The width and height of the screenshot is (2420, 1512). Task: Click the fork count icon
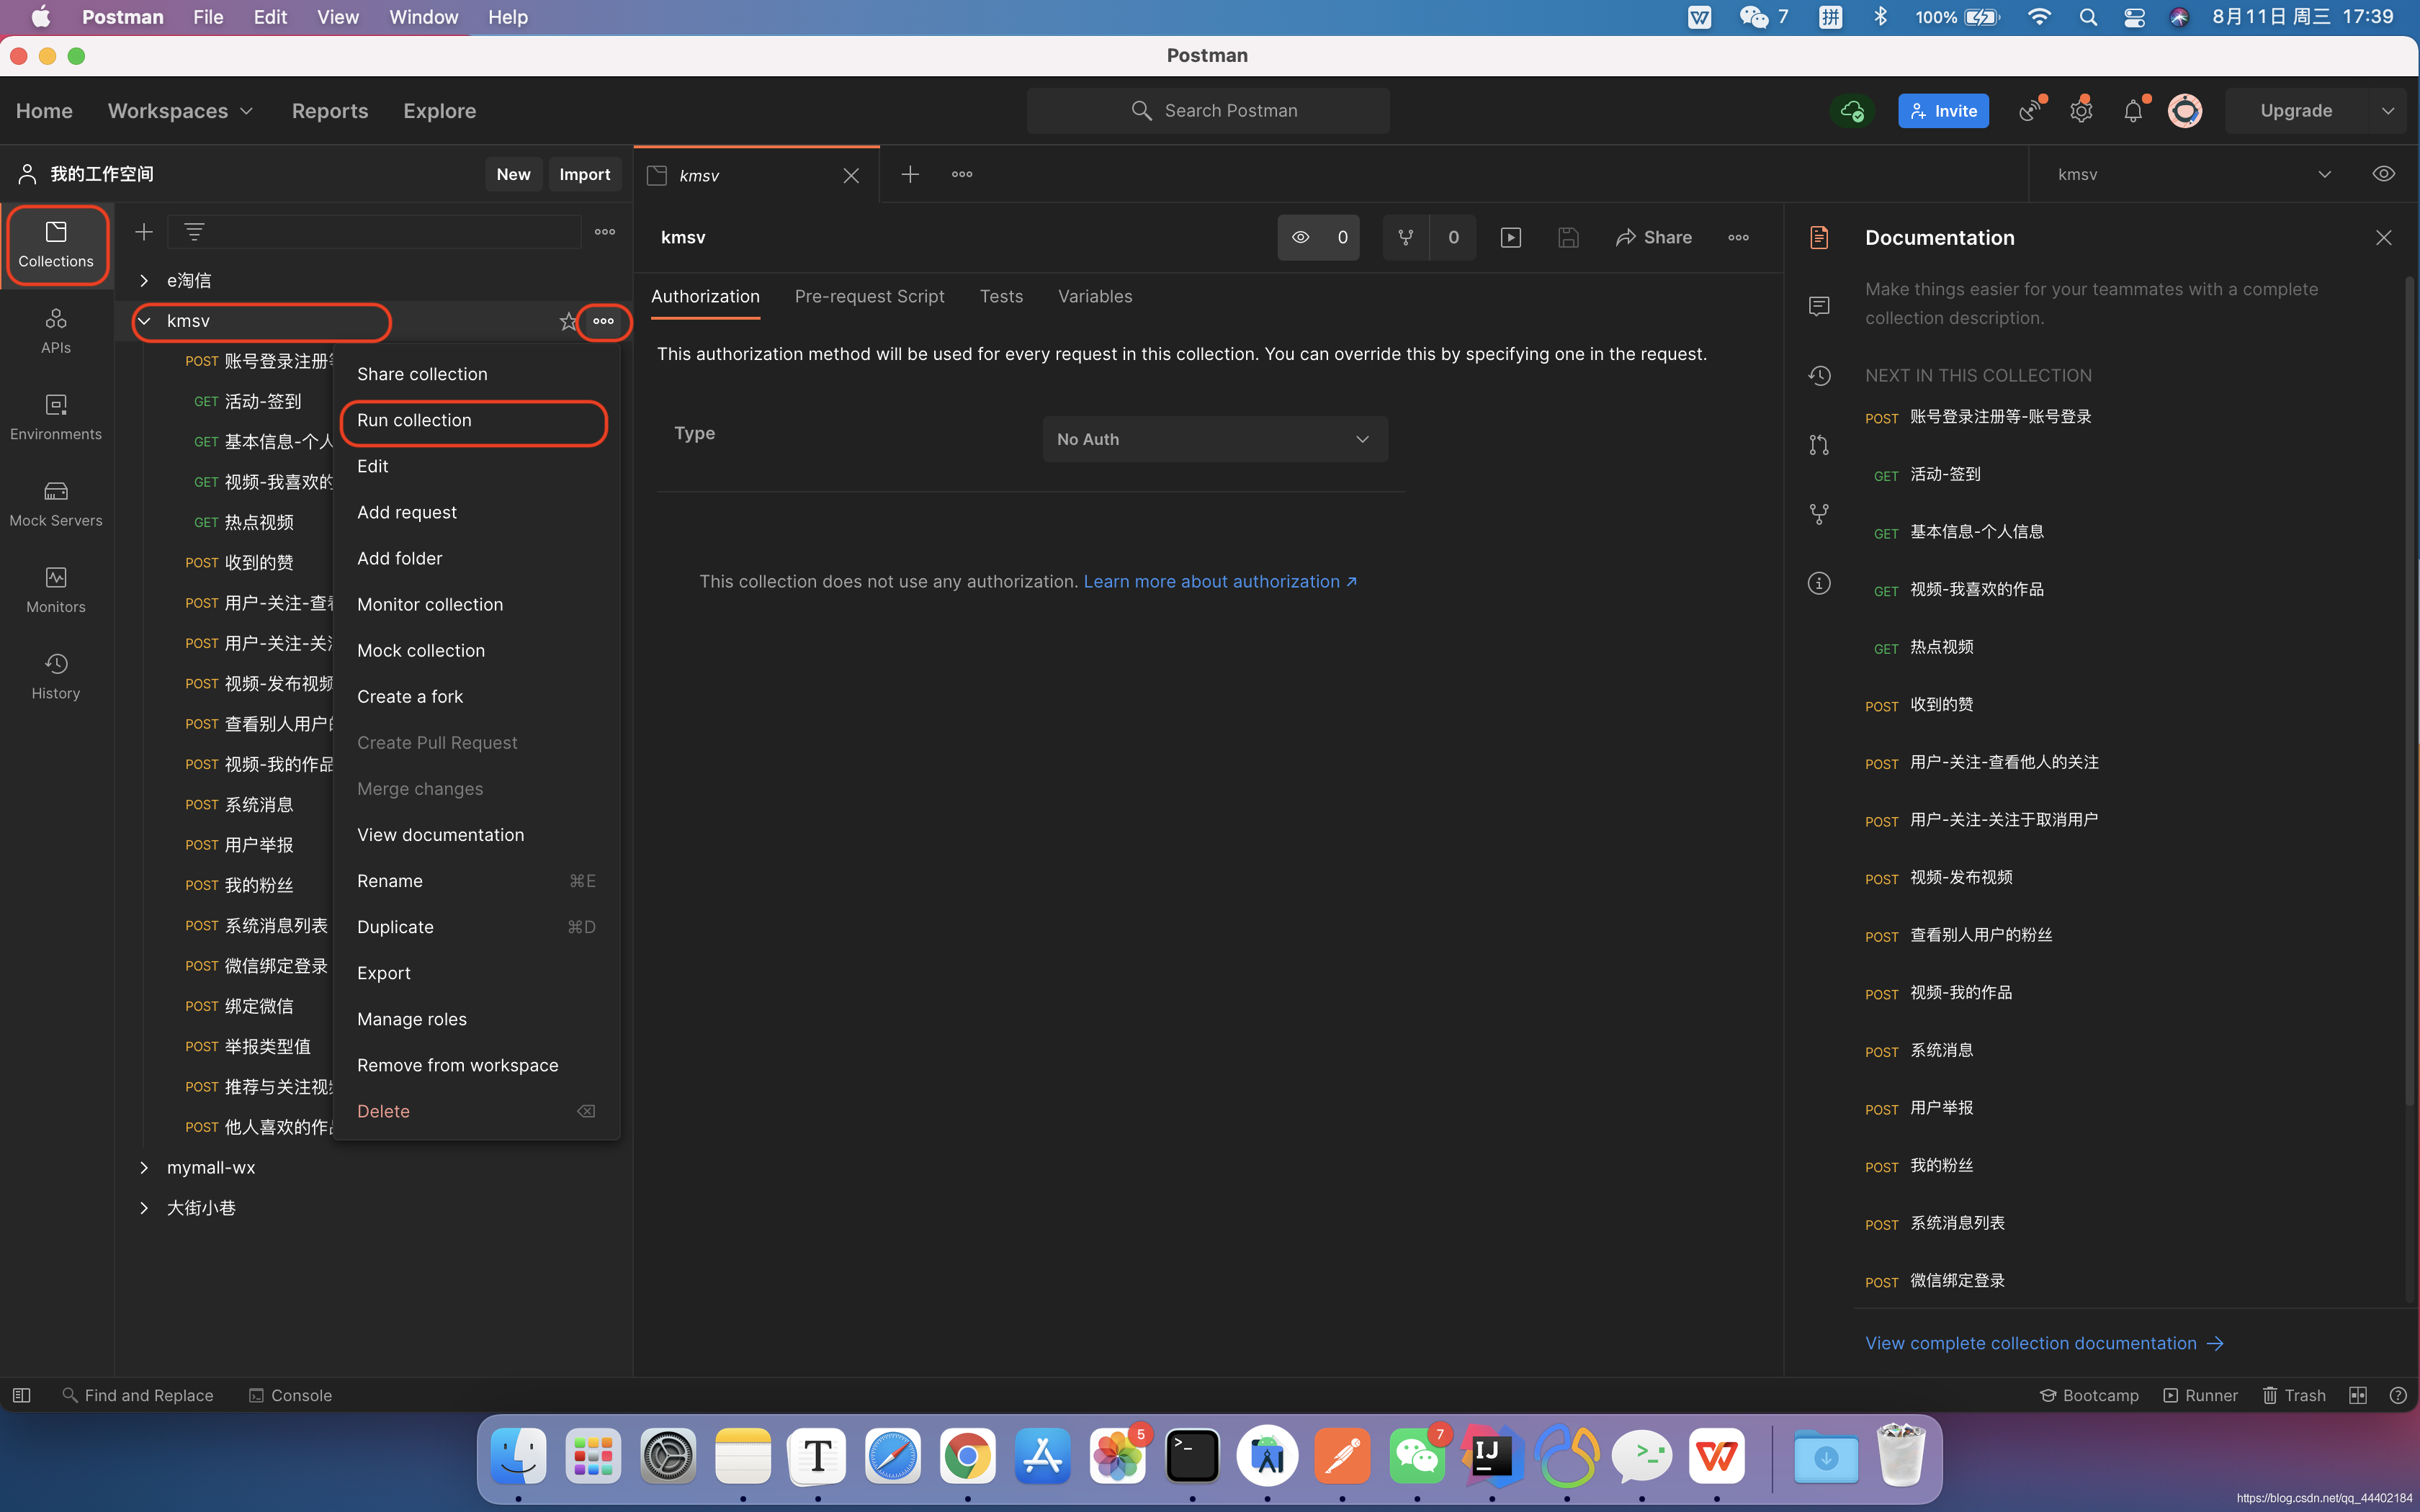coord(1405,237)
